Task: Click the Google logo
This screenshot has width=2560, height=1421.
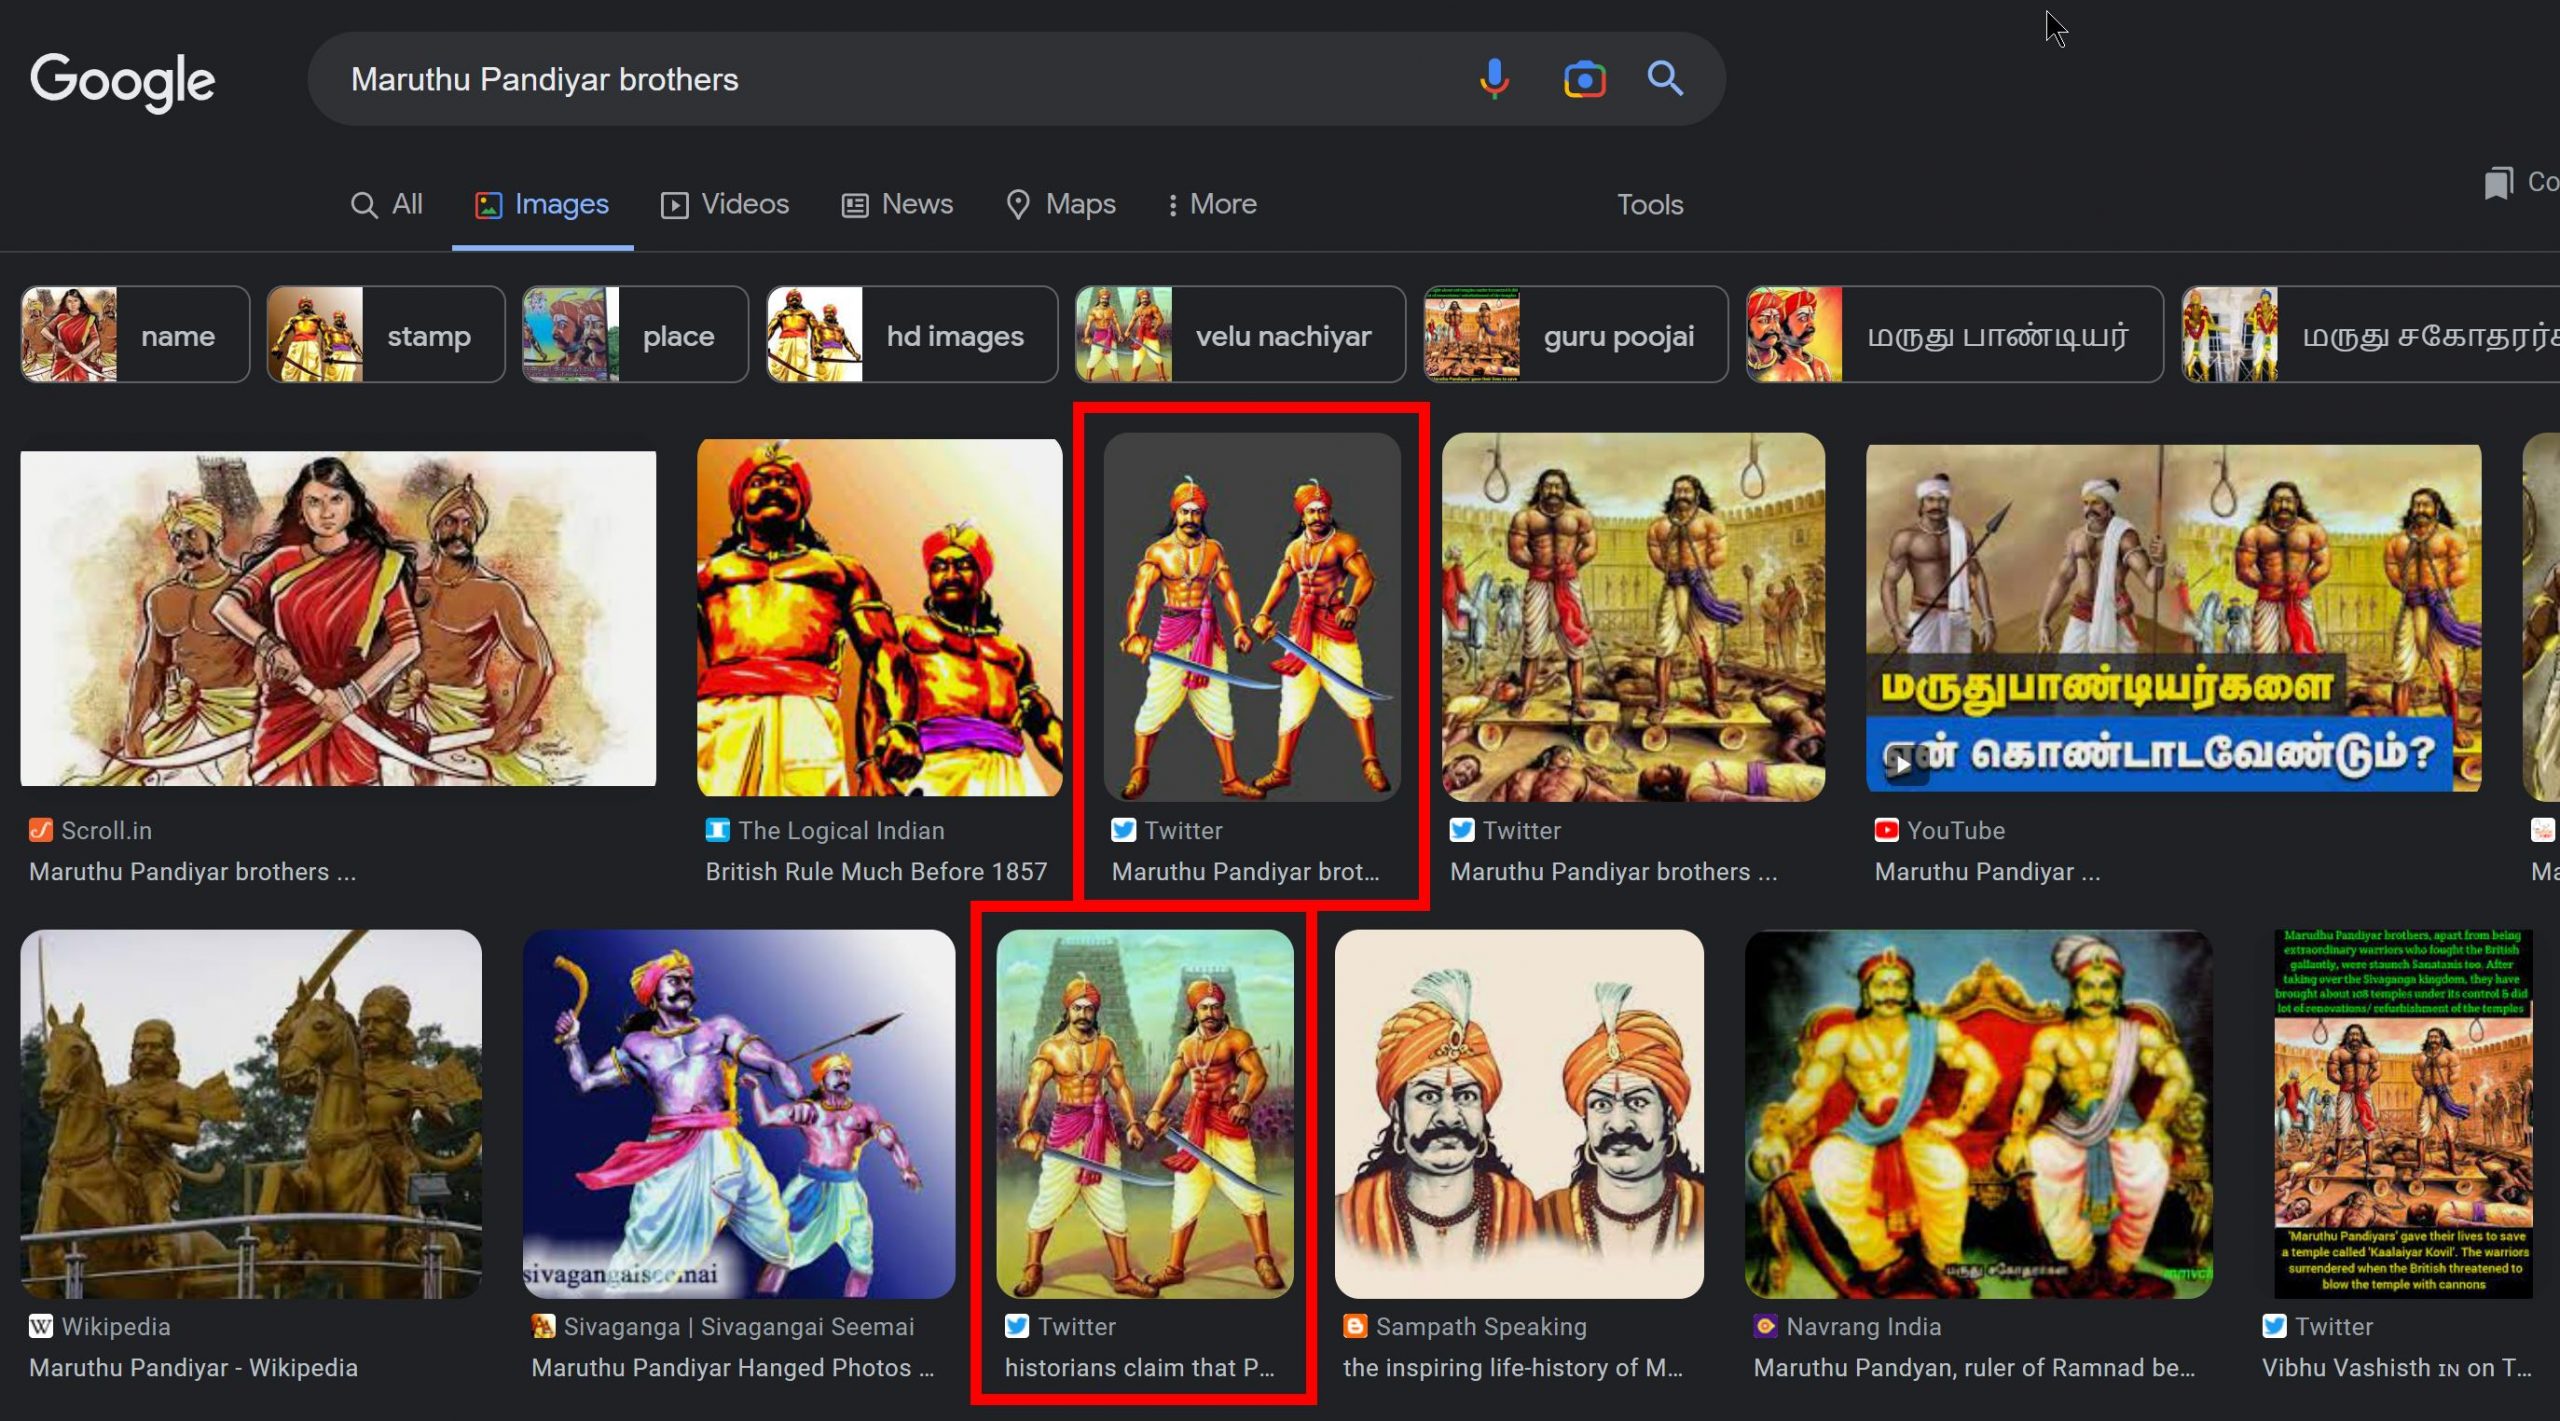Action: click(122, 82)
